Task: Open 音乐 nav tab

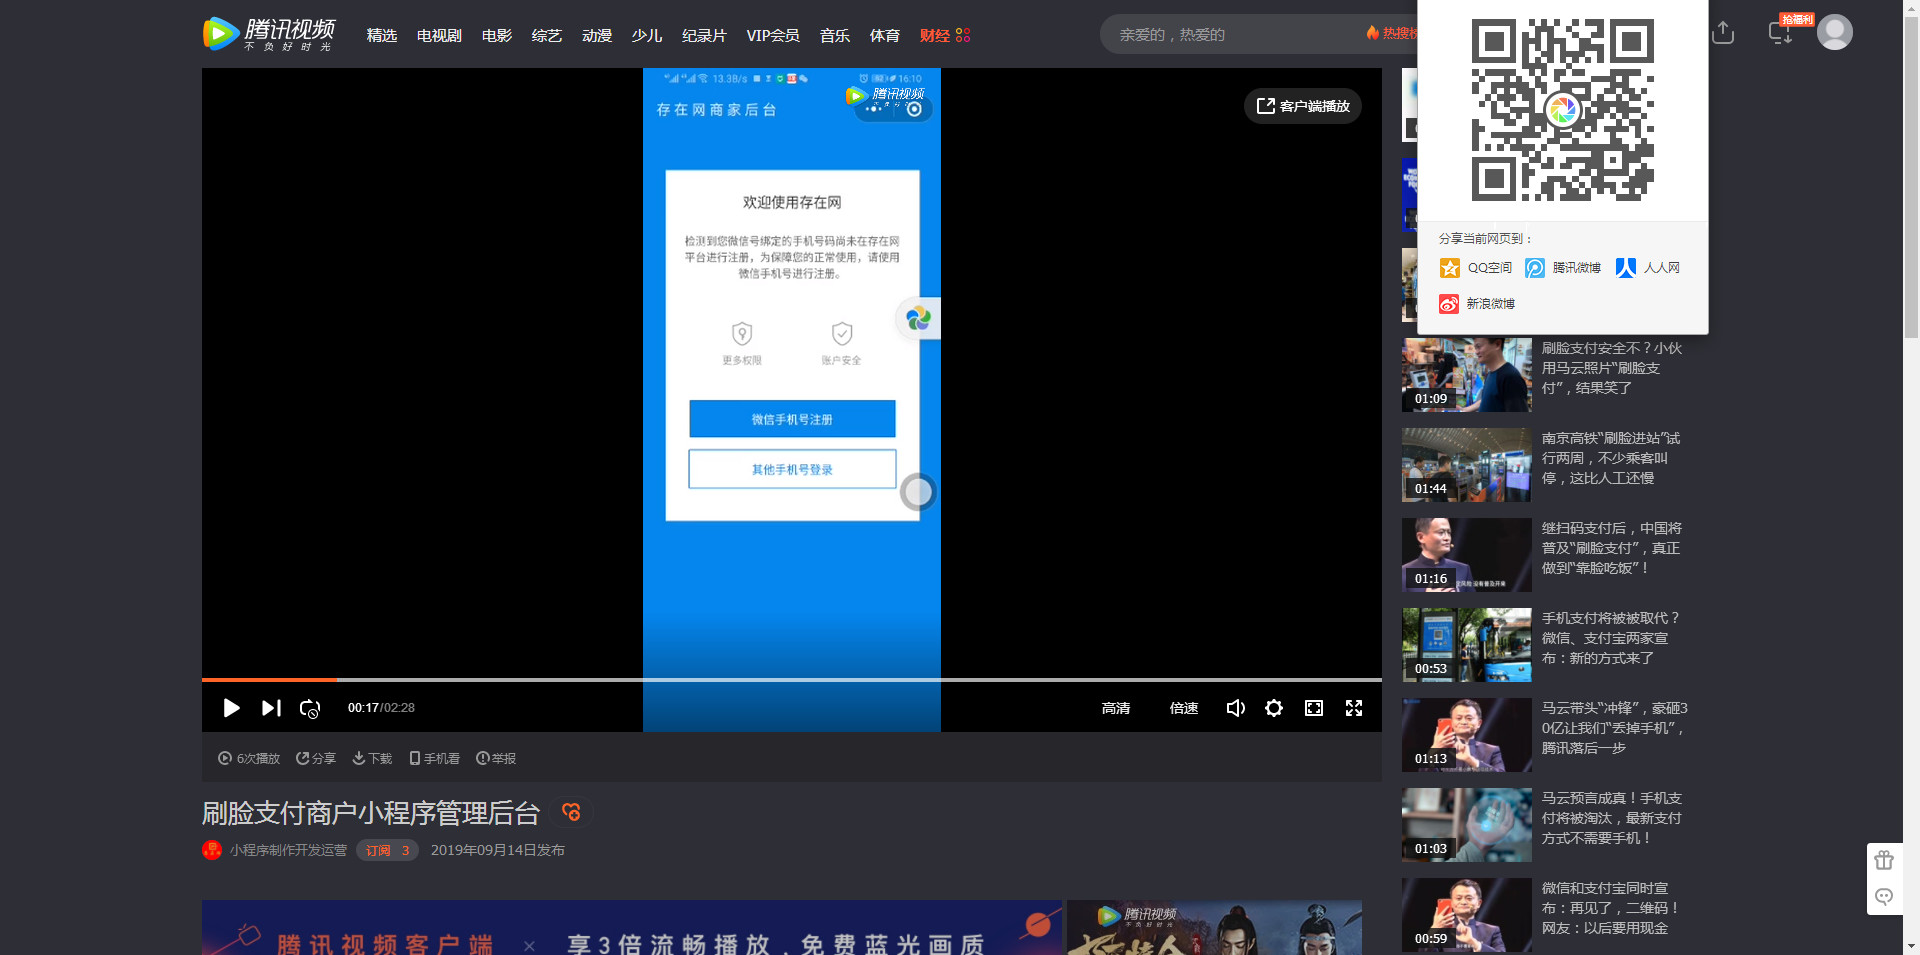Action: (835, 35)
